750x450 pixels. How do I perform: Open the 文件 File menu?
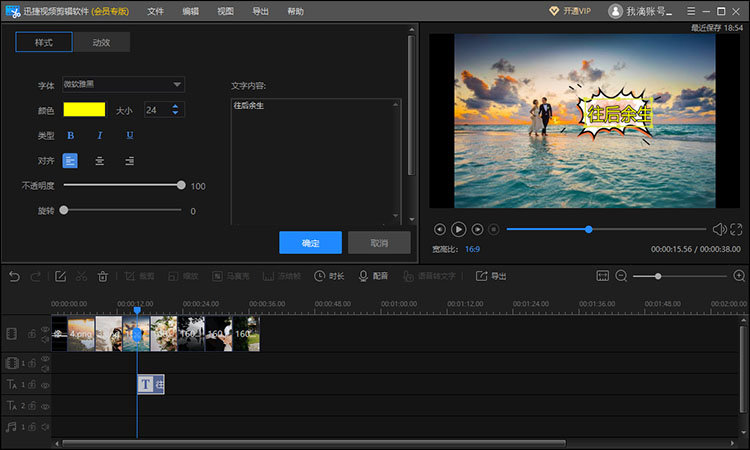pyautogui.click(x=155, y=11)
